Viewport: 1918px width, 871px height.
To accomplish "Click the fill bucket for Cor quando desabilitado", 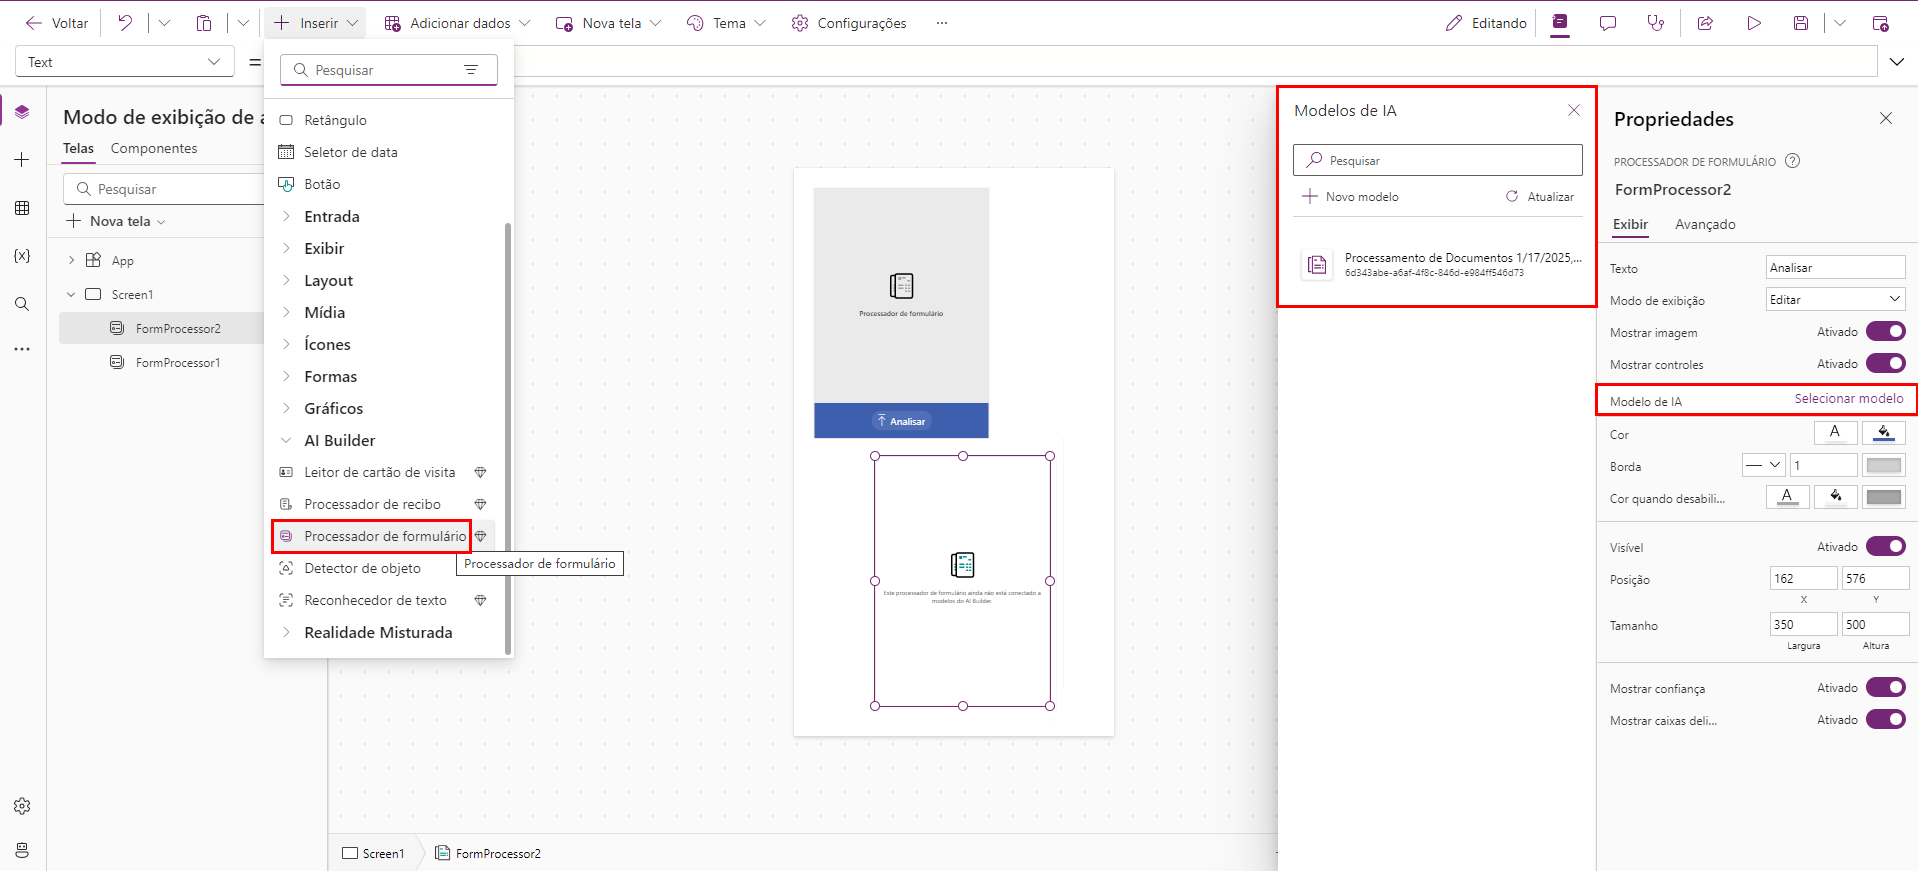I will (x=1835, y=497).
